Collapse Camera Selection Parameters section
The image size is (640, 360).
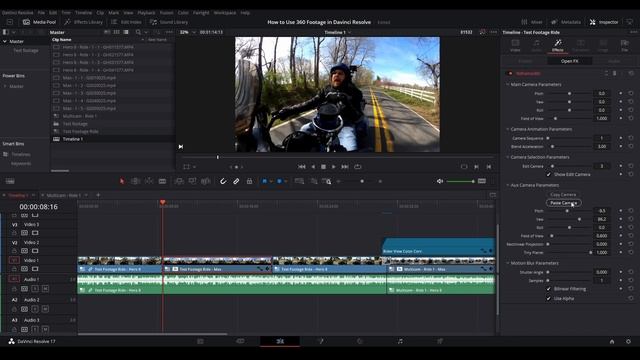(x=507, y=157)
